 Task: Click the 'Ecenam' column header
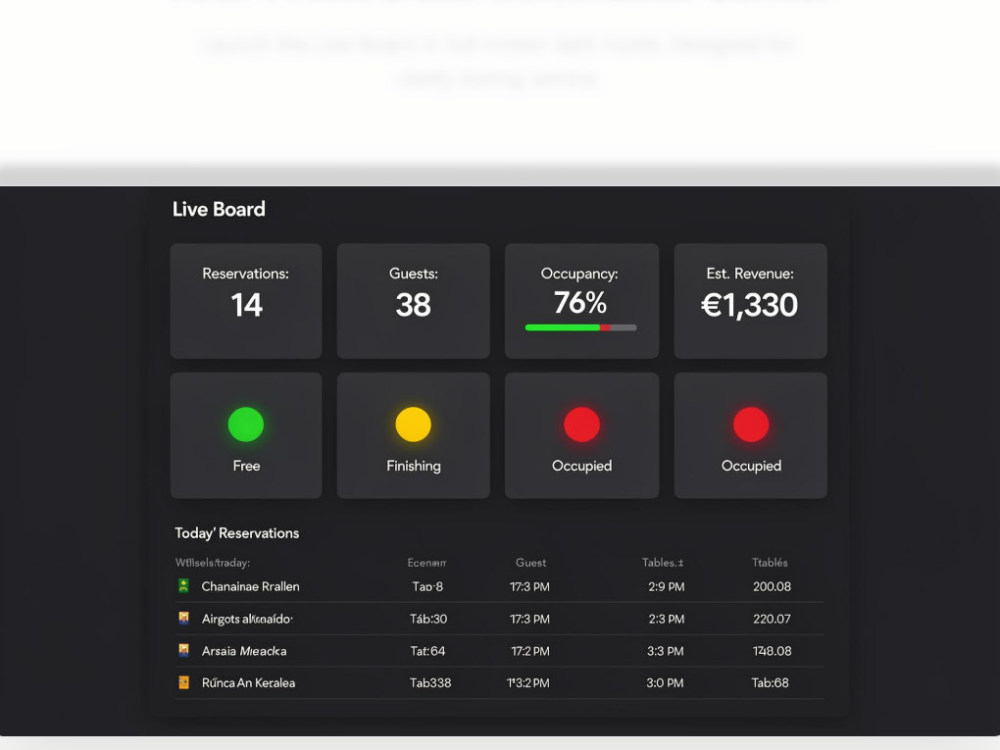pos(427,562)
